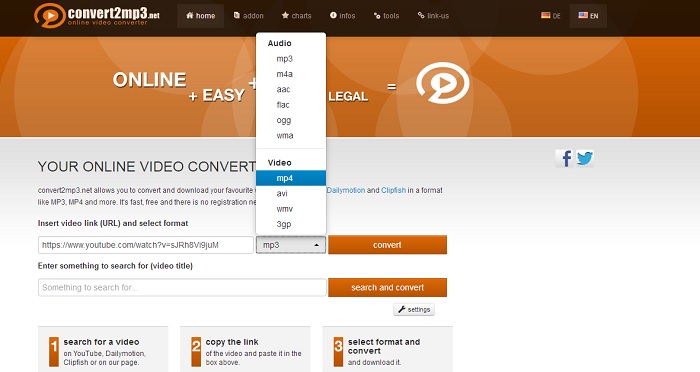Focus the Something to search for field
This screenshot has height=372, width=700.
(x=182, y=288)
